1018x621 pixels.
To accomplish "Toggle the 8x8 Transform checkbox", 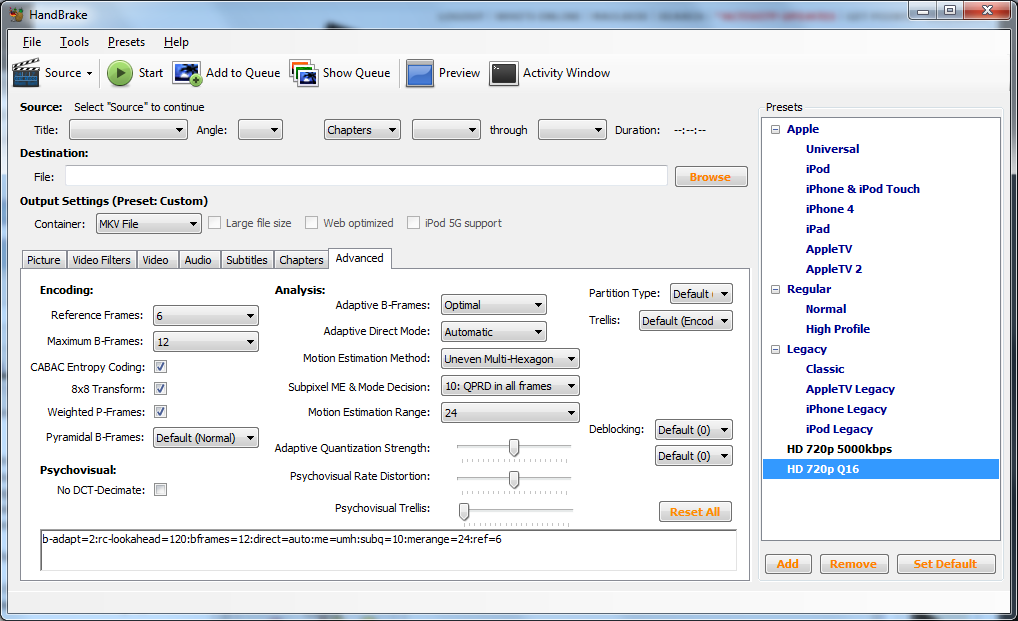I will 160,389.
